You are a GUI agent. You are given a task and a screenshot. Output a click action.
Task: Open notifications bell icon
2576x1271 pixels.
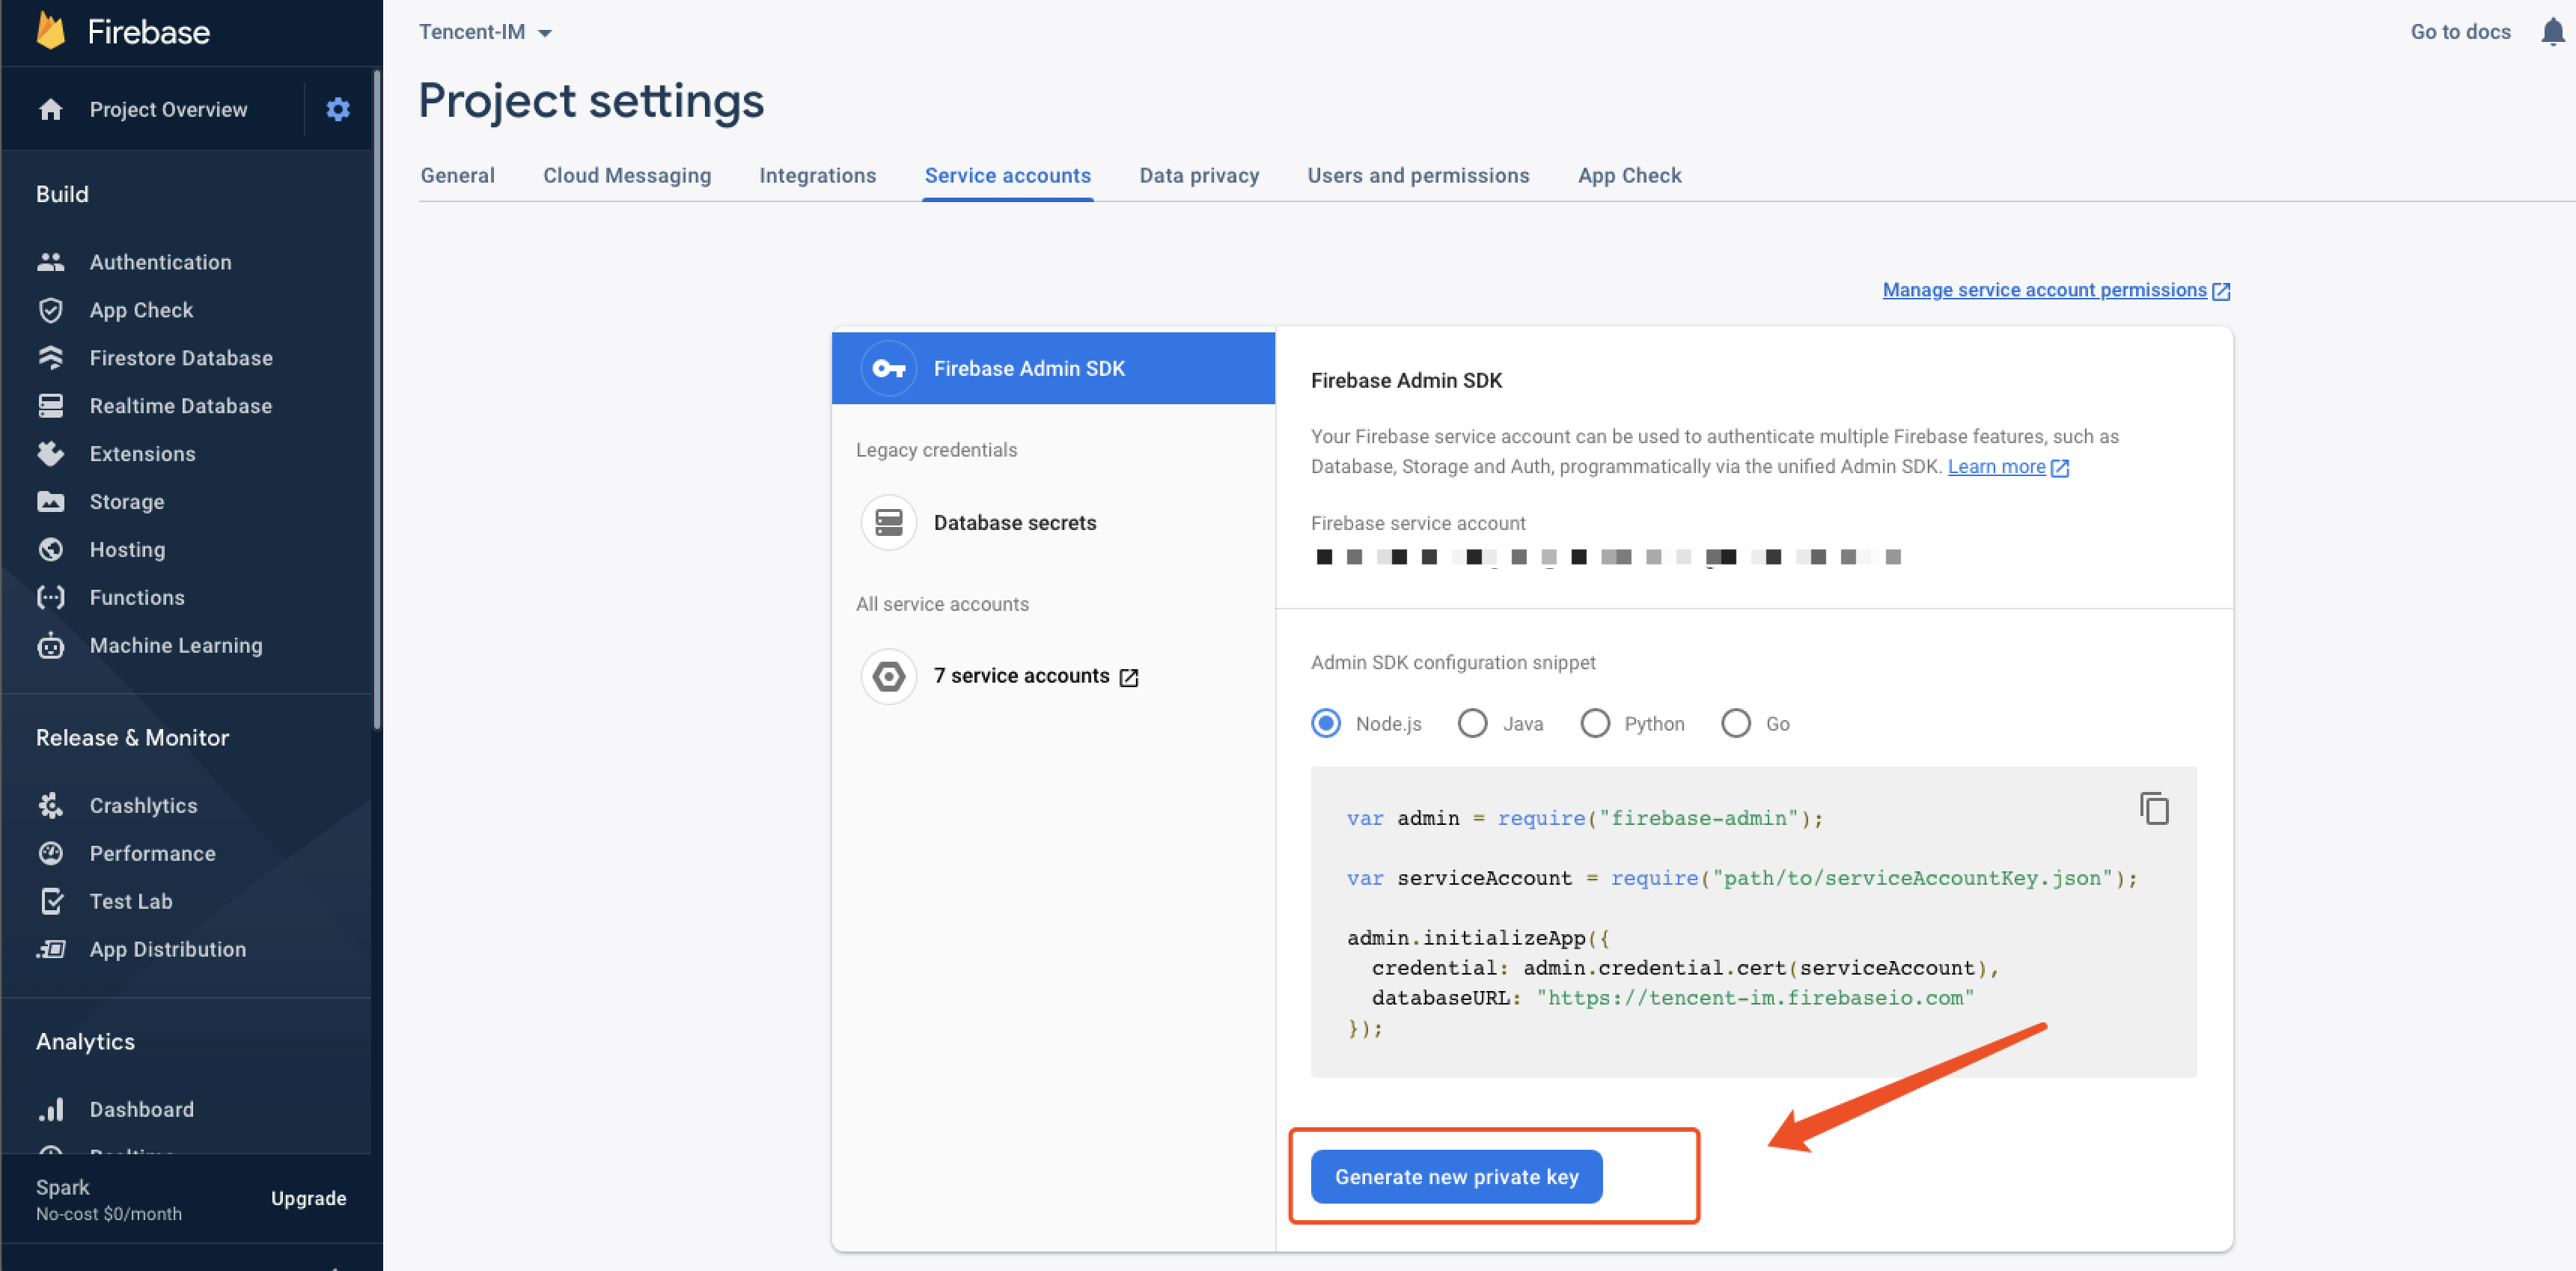[x=2553, y=32]
